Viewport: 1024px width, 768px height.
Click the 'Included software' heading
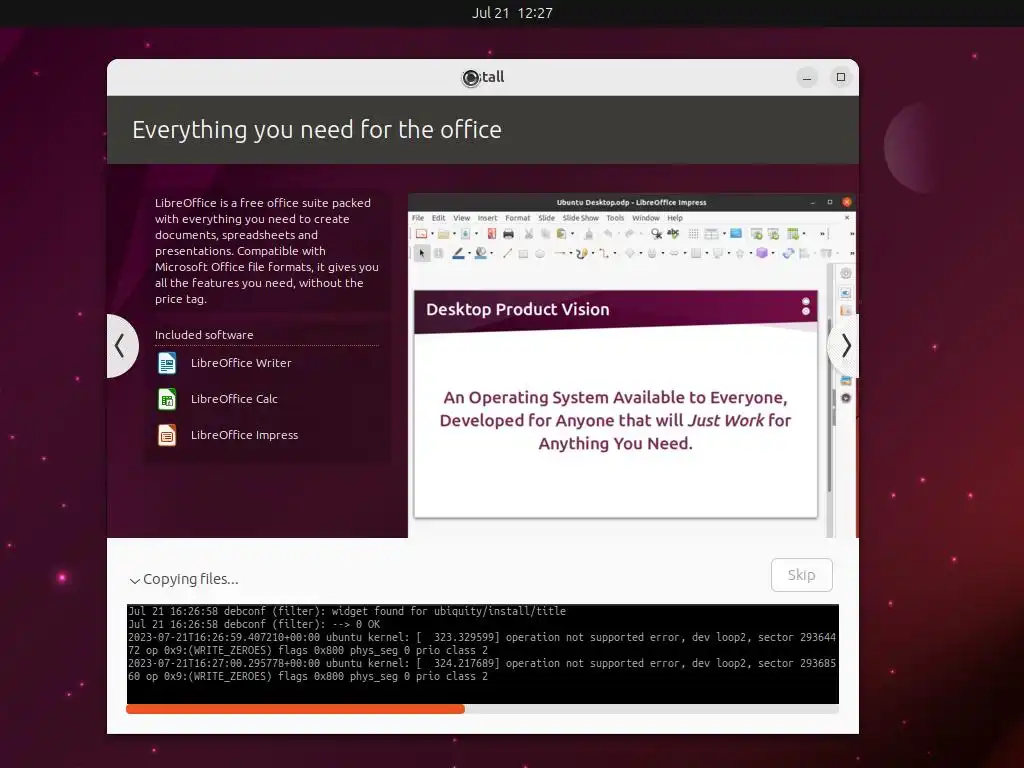(x=204, y=335)
